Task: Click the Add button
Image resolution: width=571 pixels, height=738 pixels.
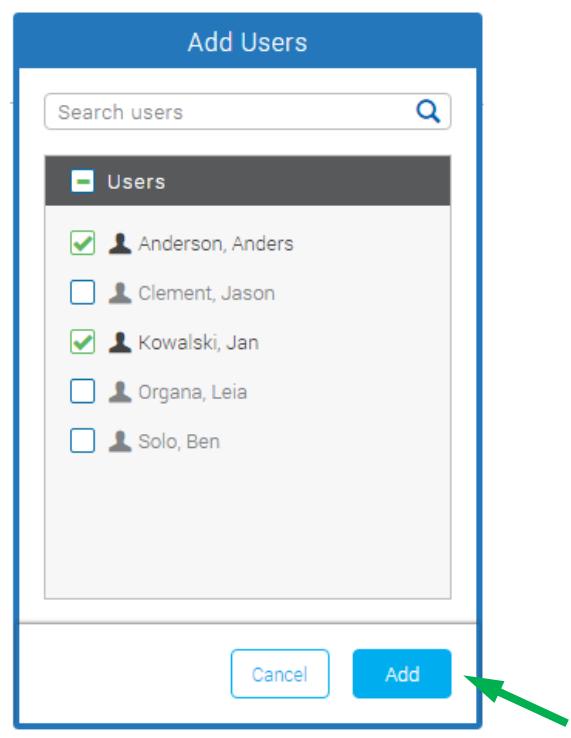Action: coord(402,674)
